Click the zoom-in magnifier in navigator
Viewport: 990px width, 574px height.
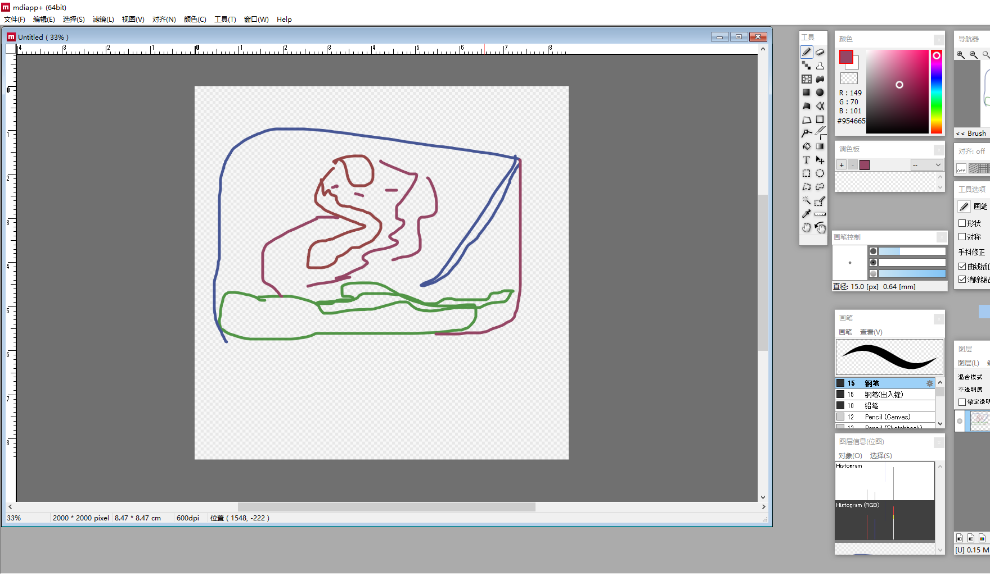(x=962, y=54)
